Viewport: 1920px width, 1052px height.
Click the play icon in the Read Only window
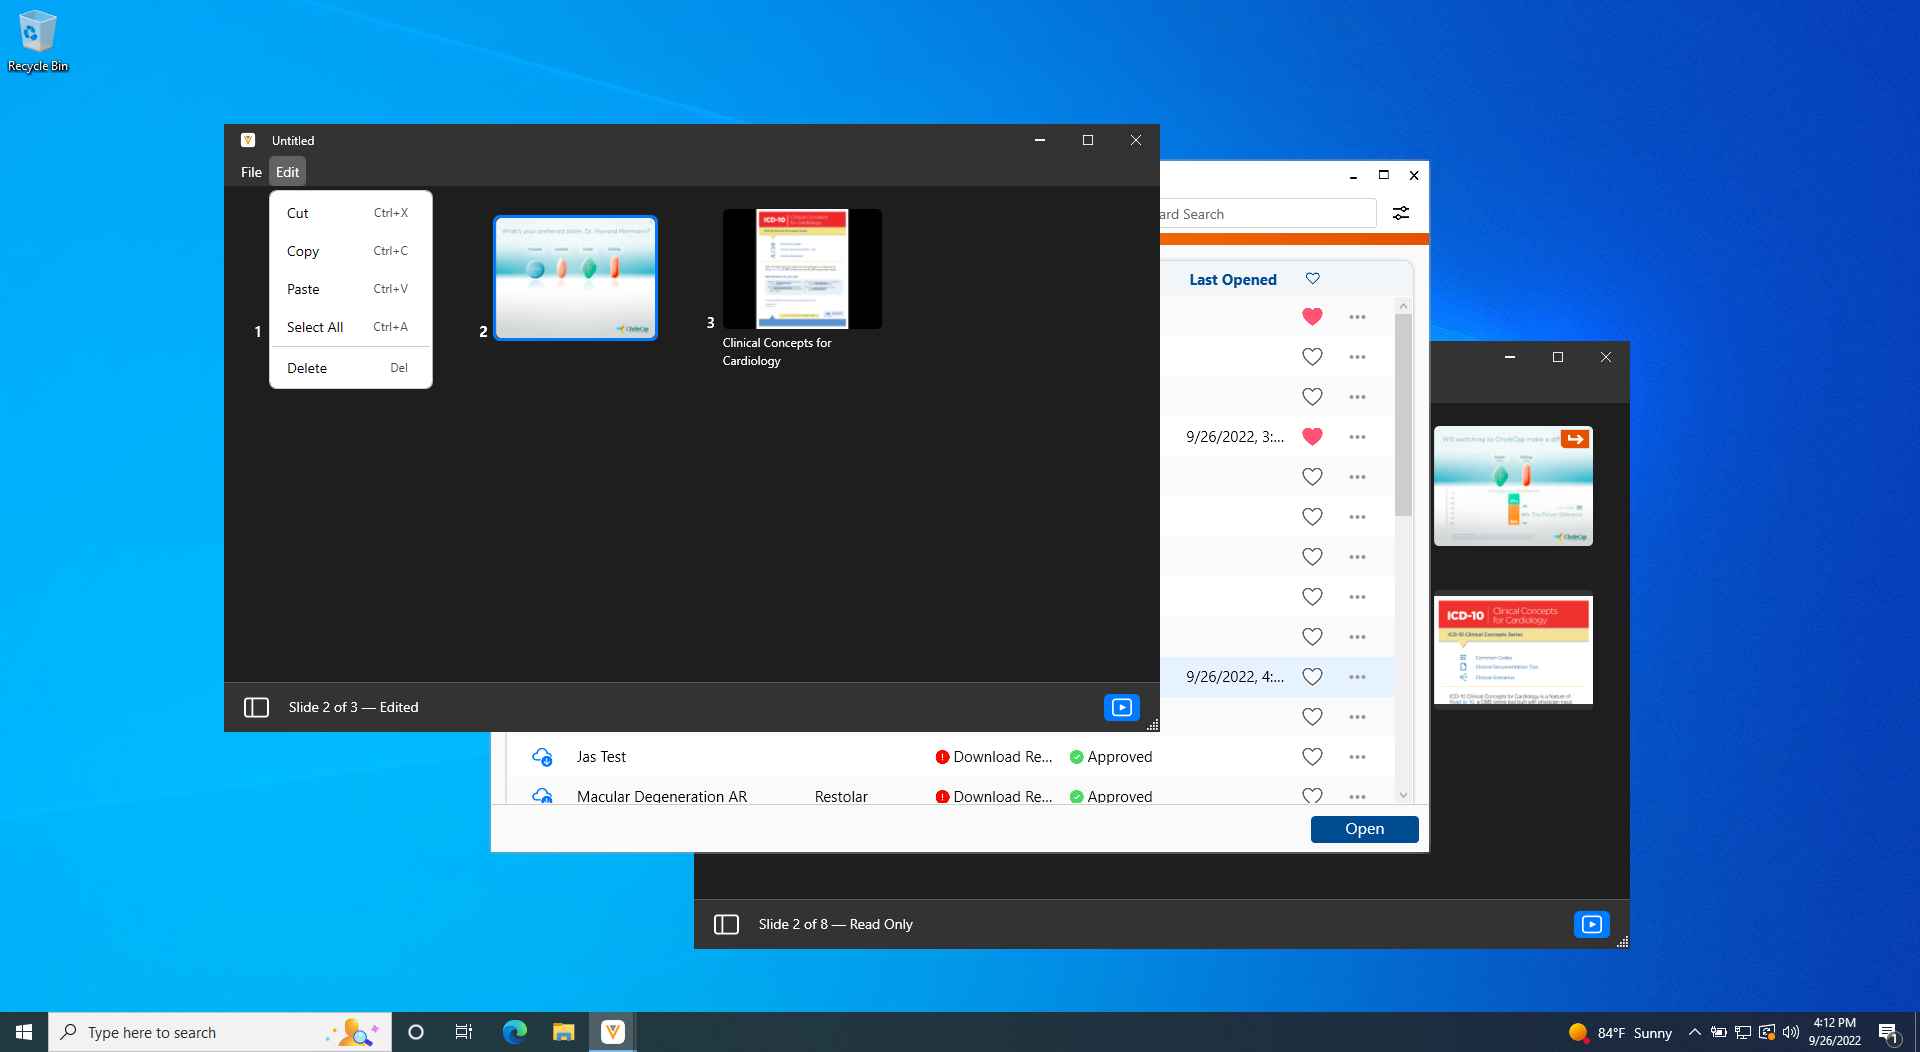1590,924
